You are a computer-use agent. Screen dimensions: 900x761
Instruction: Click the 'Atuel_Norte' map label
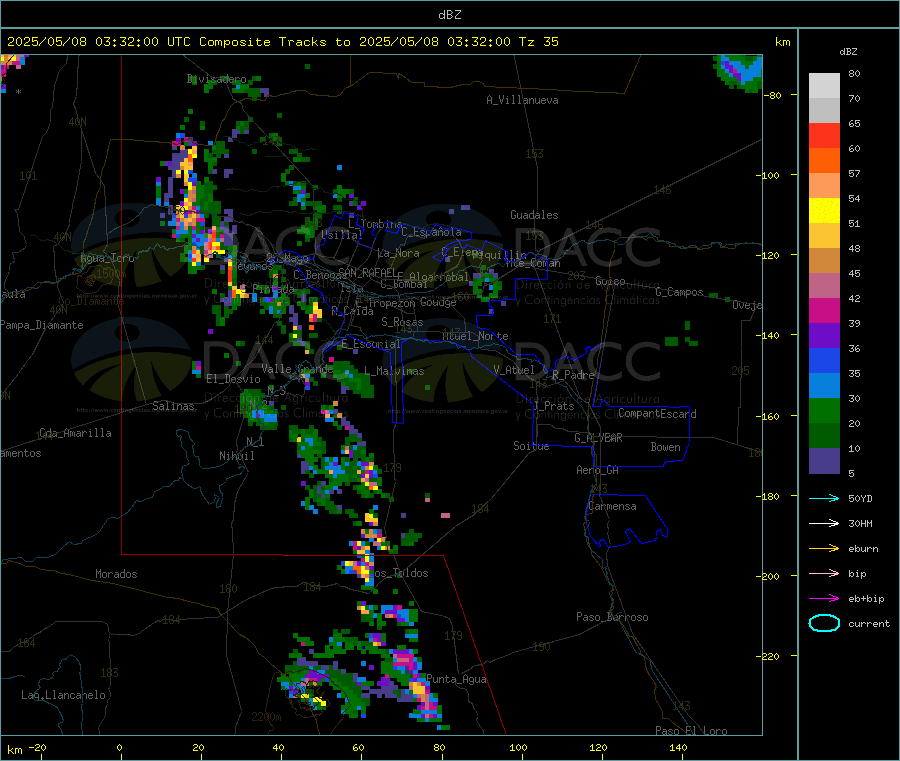point(475,336)
